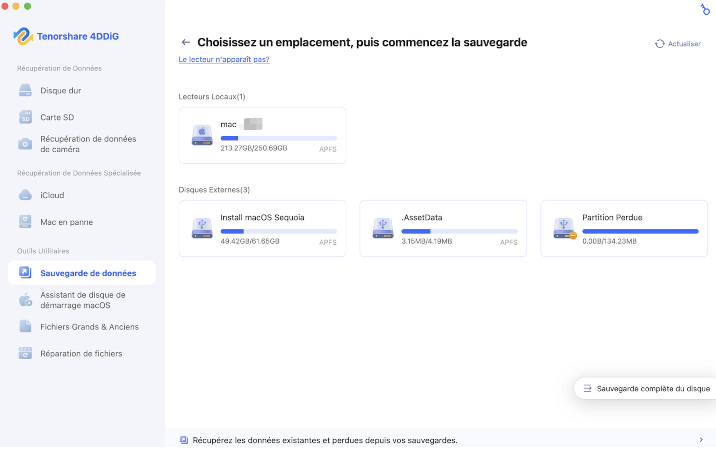Open "Le lecteur n'apparaît pas?" link
Screen dimensions: 716x450
click(x=223, y=60)
